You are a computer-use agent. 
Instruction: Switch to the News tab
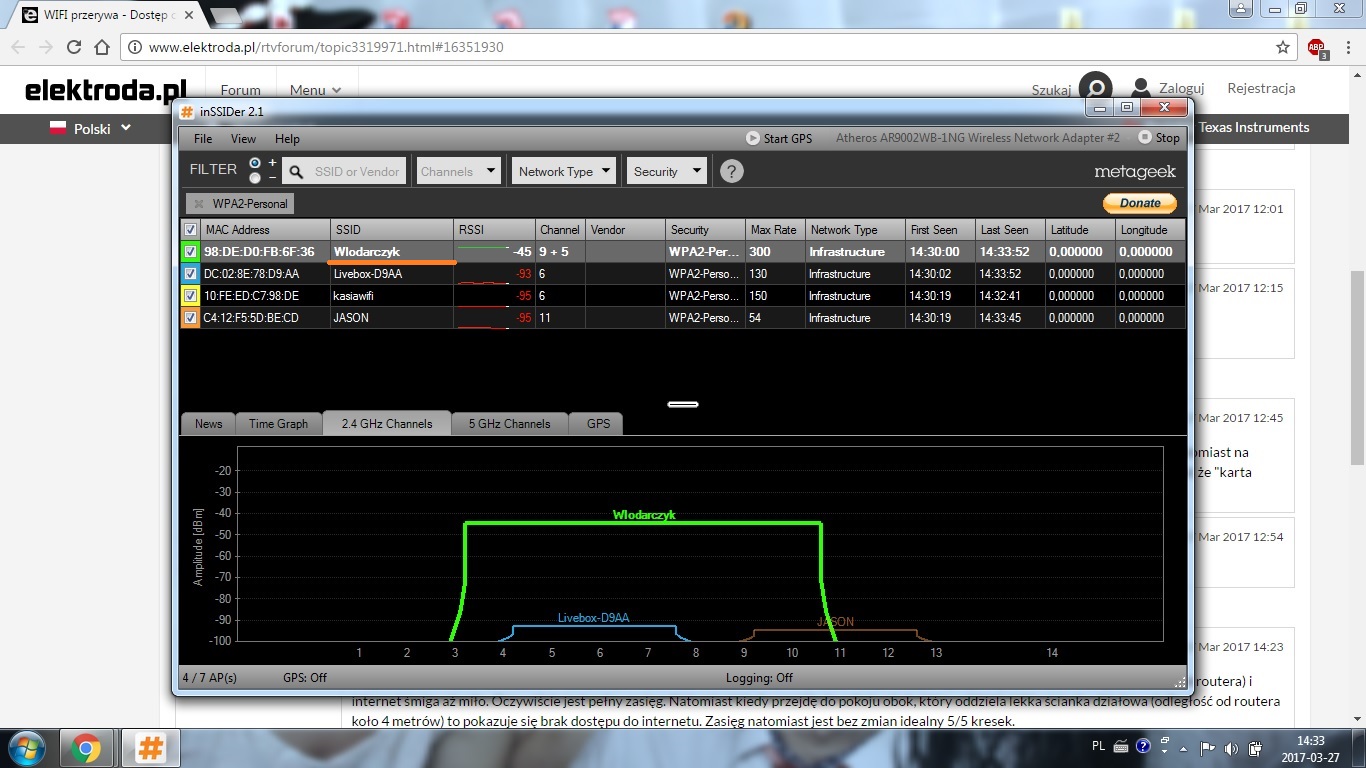pyautogui.click(x=208, y=424)
